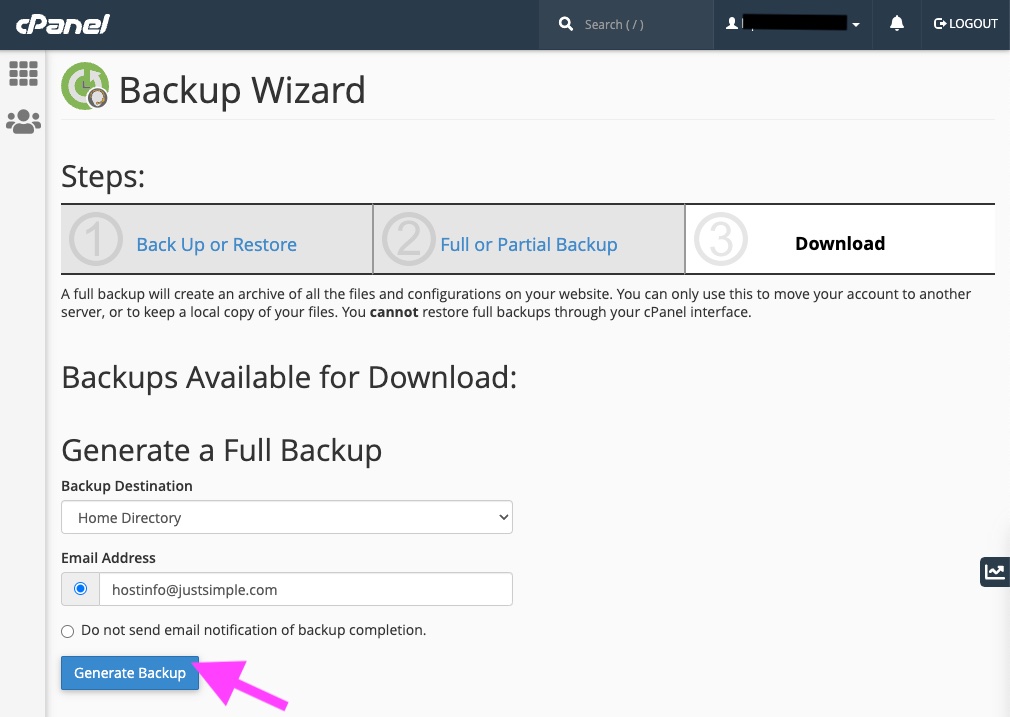Go to Full or Partial Backup step
Screen dimensions: 1010x717
(528, 245)
